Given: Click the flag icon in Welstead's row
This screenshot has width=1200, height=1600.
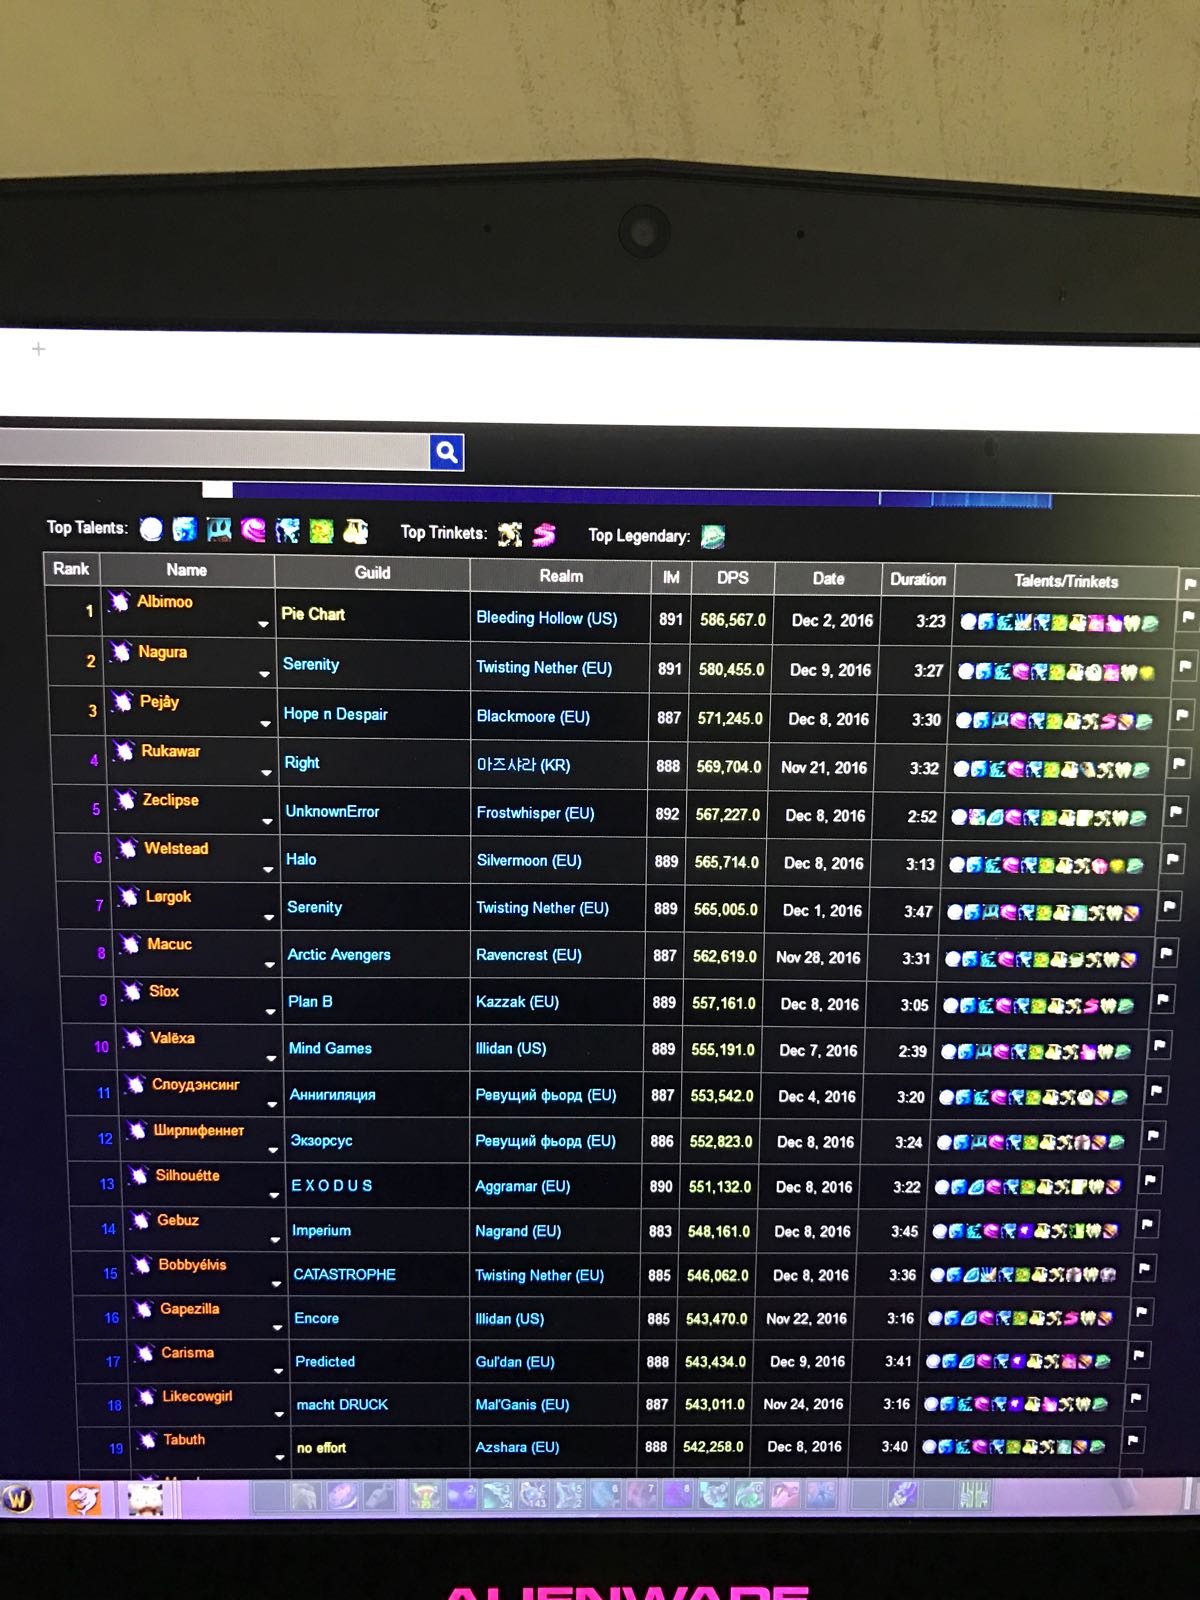Looking at the screenshot, I should point(1172,859).
